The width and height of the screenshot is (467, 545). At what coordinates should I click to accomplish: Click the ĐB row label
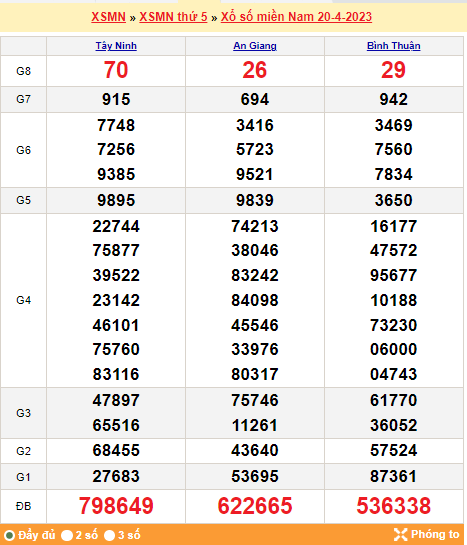pyautogui.click(x=24, y=506)
